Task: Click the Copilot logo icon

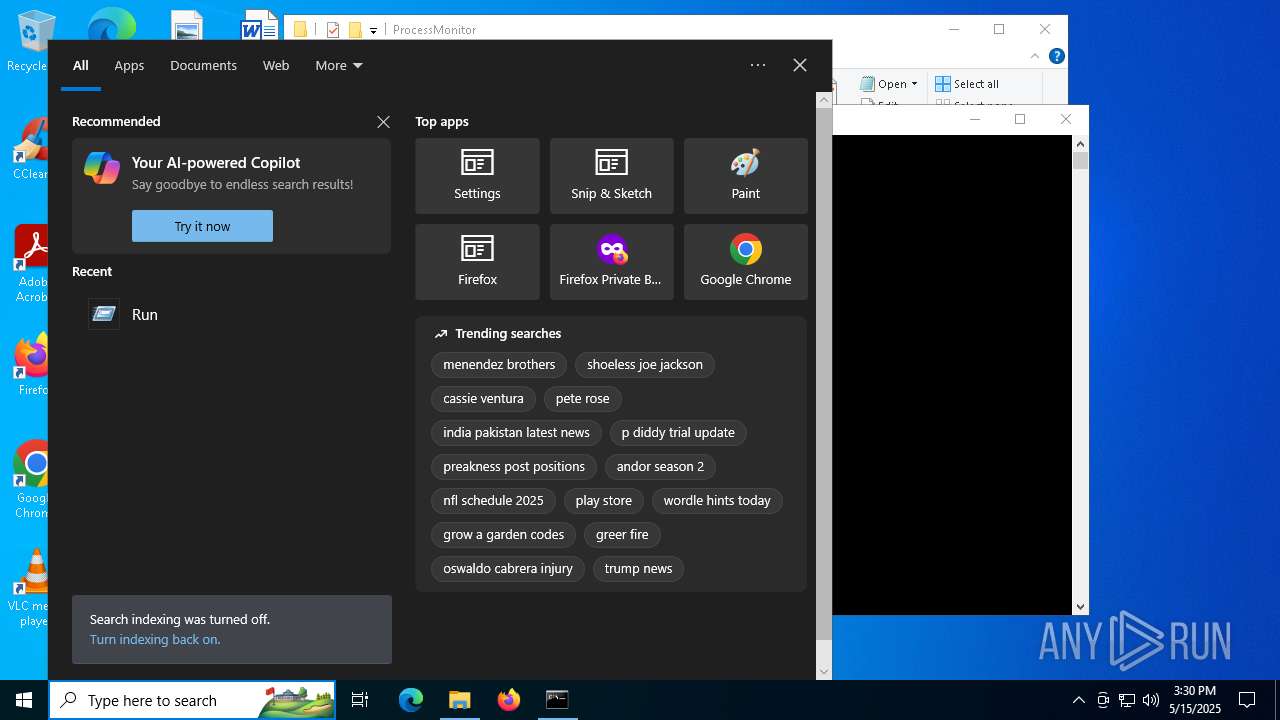Action: pyautogui.click(x=102, y=167)
